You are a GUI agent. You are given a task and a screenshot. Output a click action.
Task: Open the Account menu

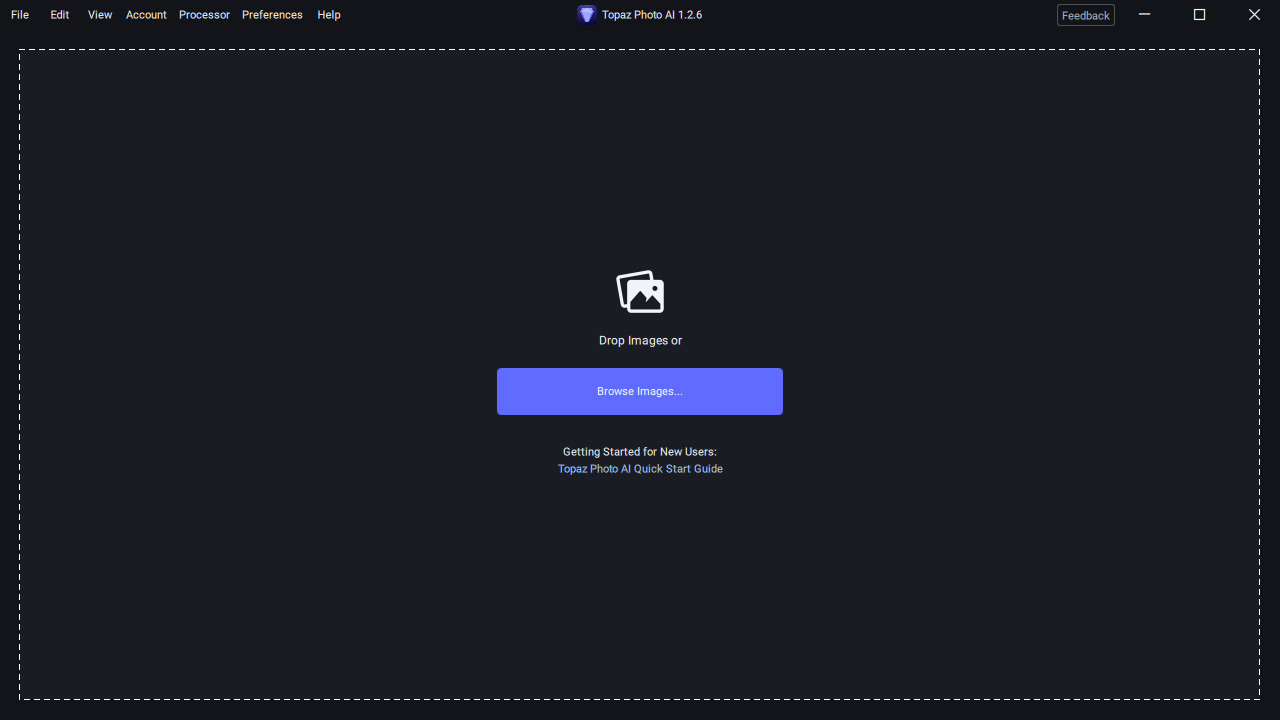146,14
